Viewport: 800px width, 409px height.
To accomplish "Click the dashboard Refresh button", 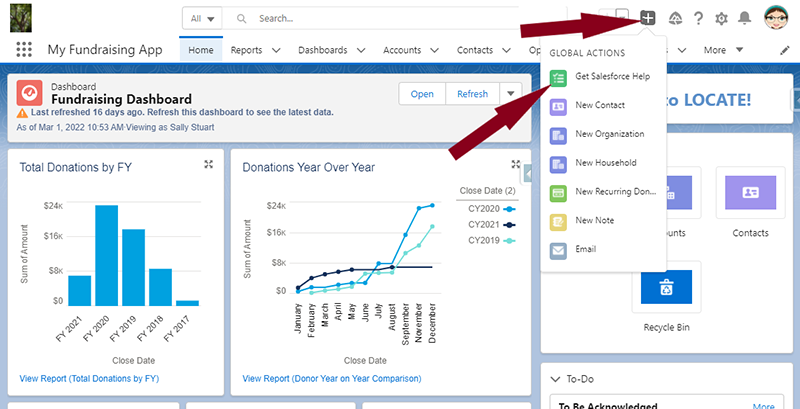I will coord(472,94).
